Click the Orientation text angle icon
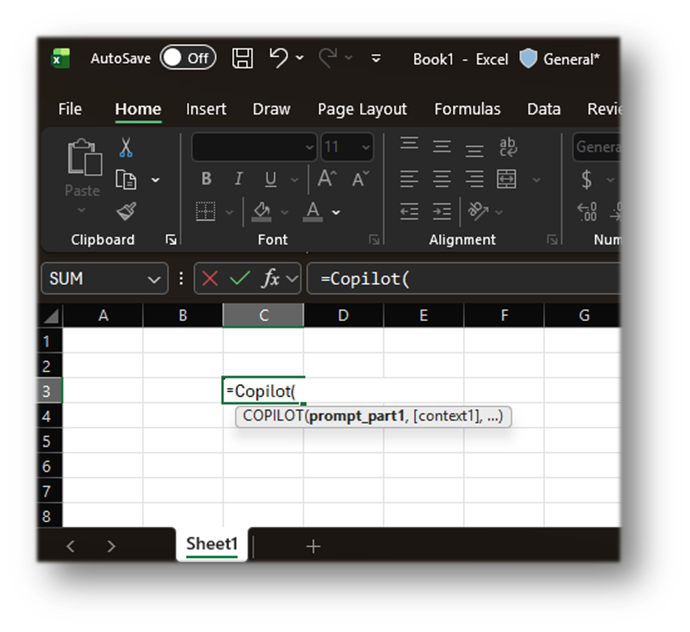 point(478,212)
